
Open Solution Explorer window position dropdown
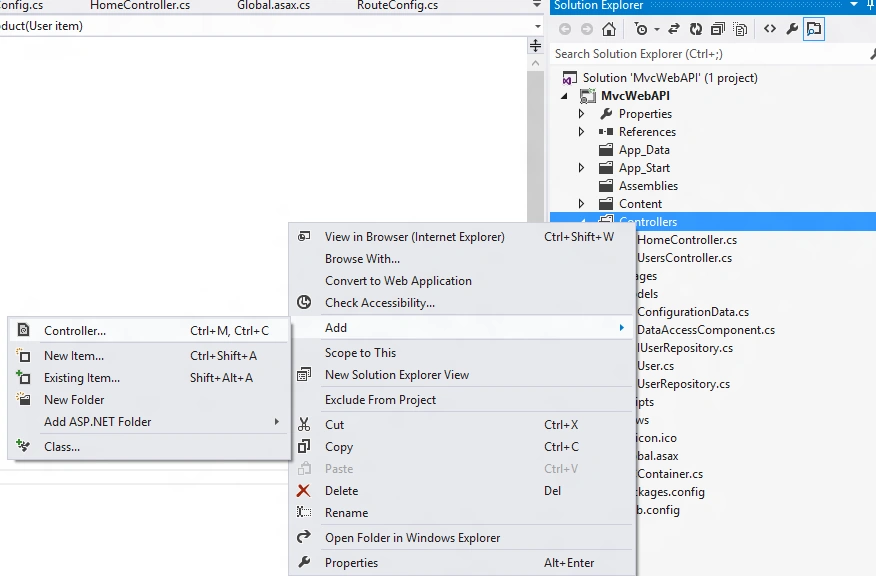pos(854,4)
